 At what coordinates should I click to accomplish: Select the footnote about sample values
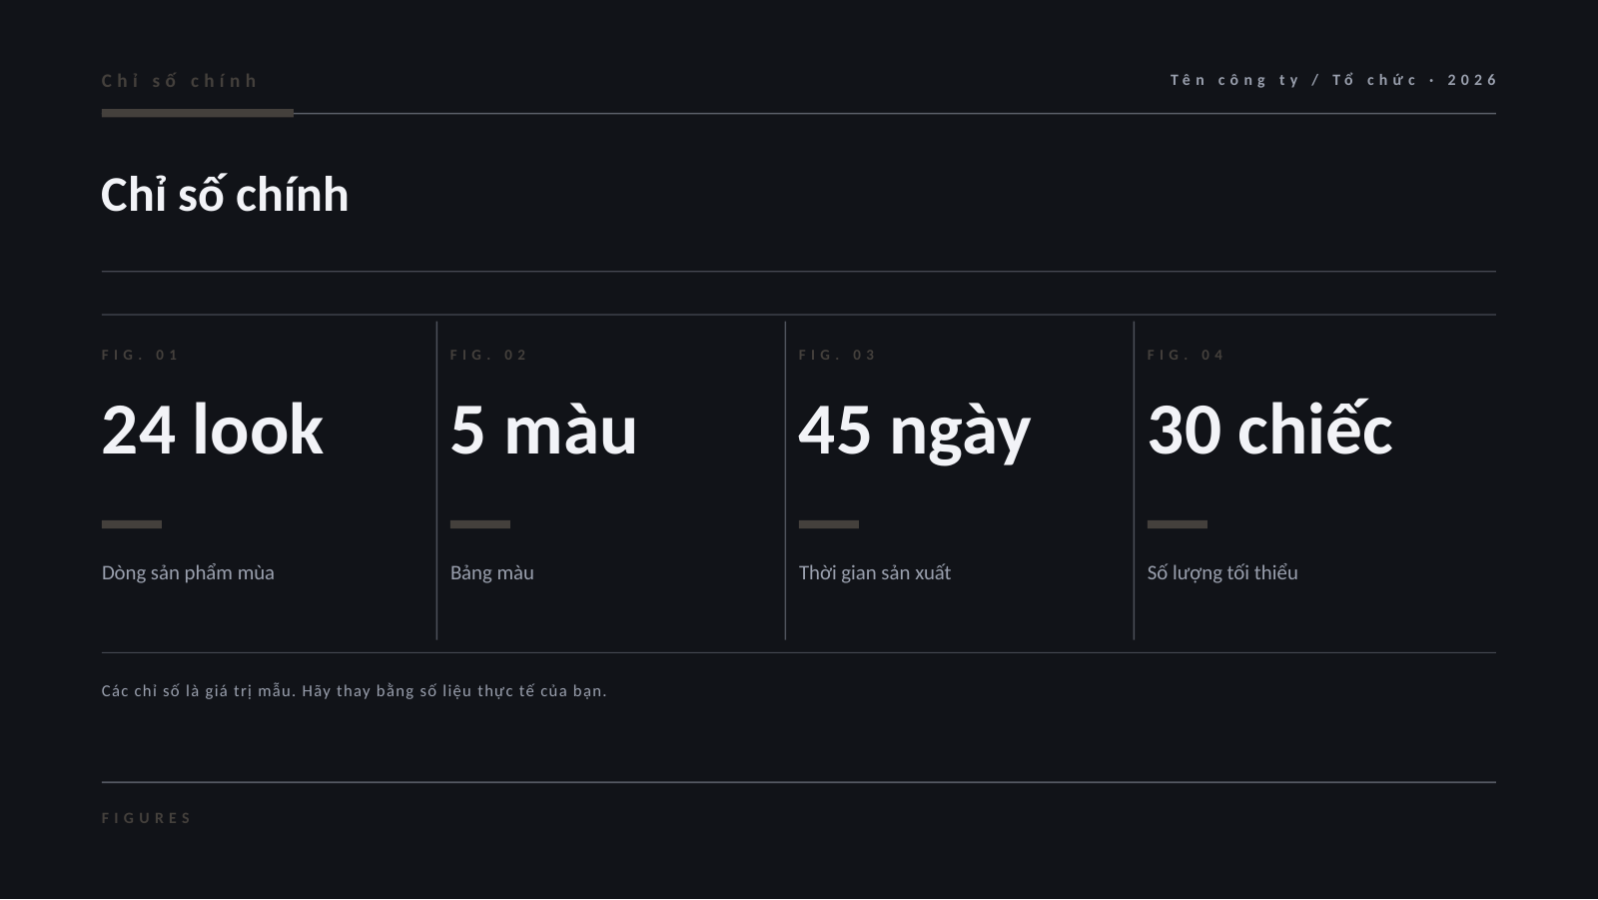tap(354, 691)
